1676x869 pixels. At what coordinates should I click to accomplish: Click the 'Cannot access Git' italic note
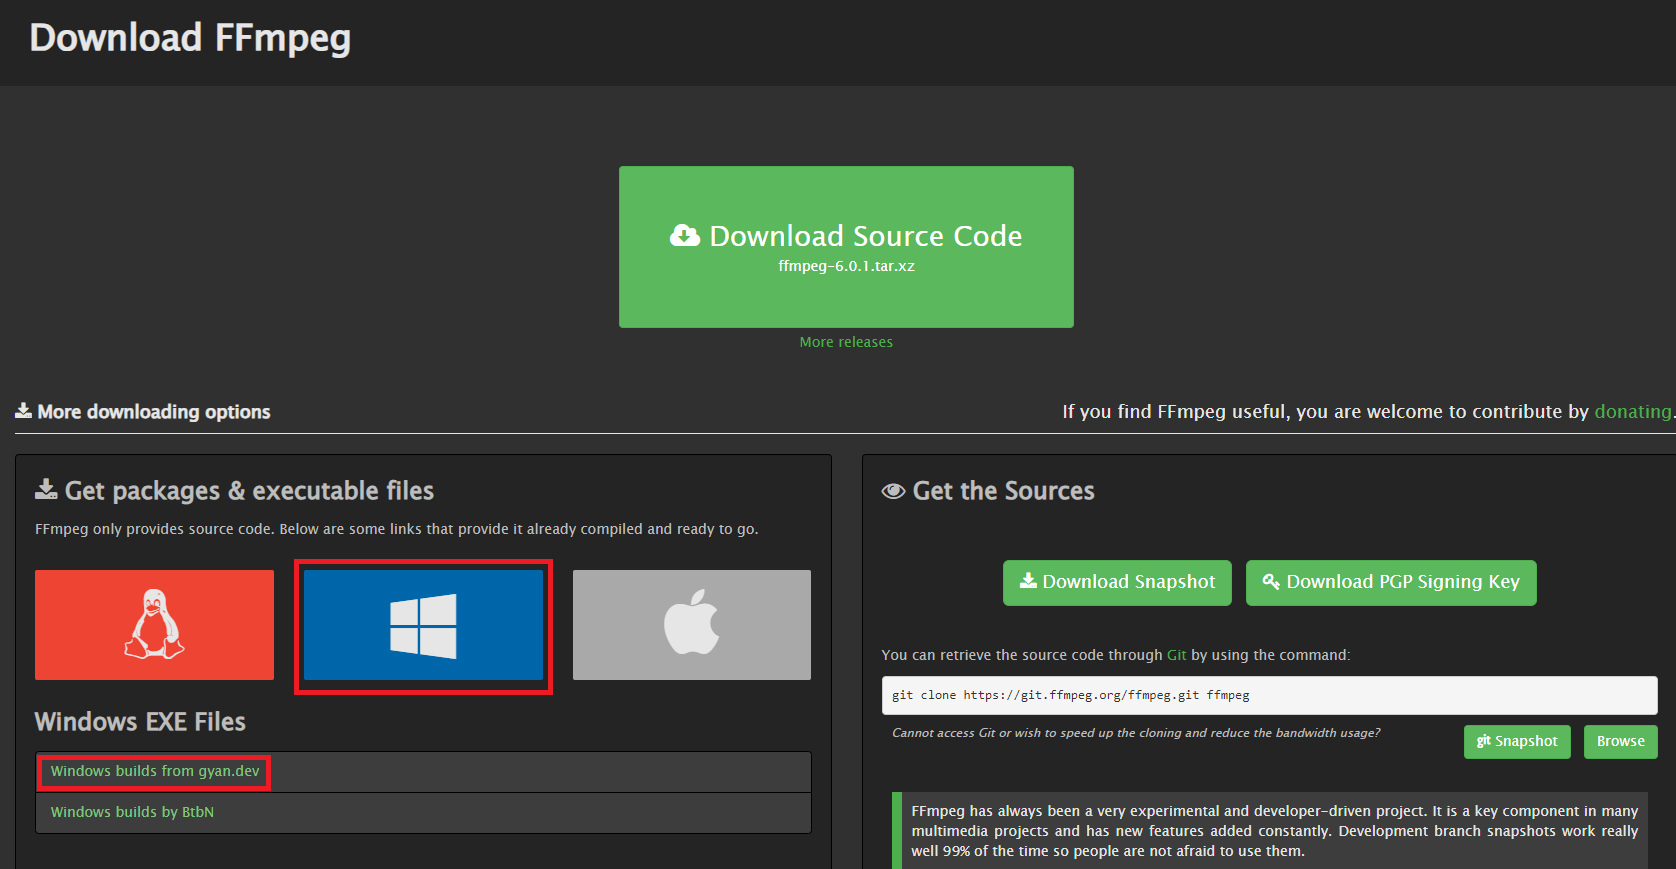1136,733
